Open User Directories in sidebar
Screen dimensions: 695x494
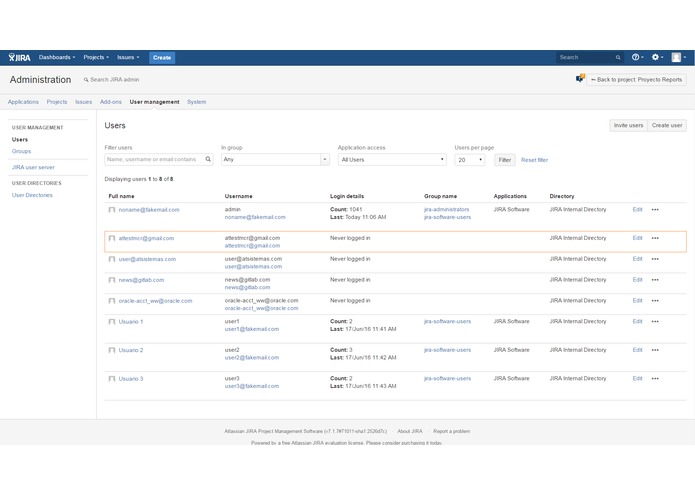pyautogui.click(x=32, y=195)
